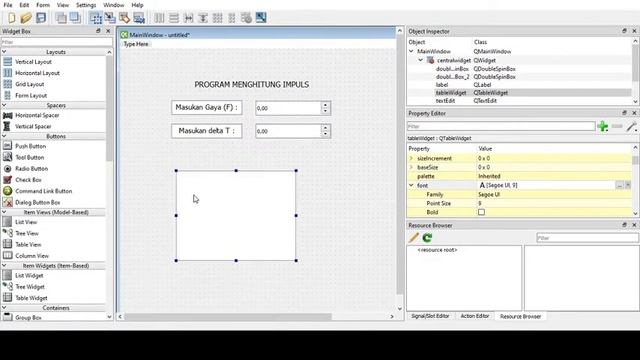Decrease the Masukan delta T spin box value
Image resolution: width=640 pixels, height=360 pixels.
pyautogui.click(x=325, y=134)
